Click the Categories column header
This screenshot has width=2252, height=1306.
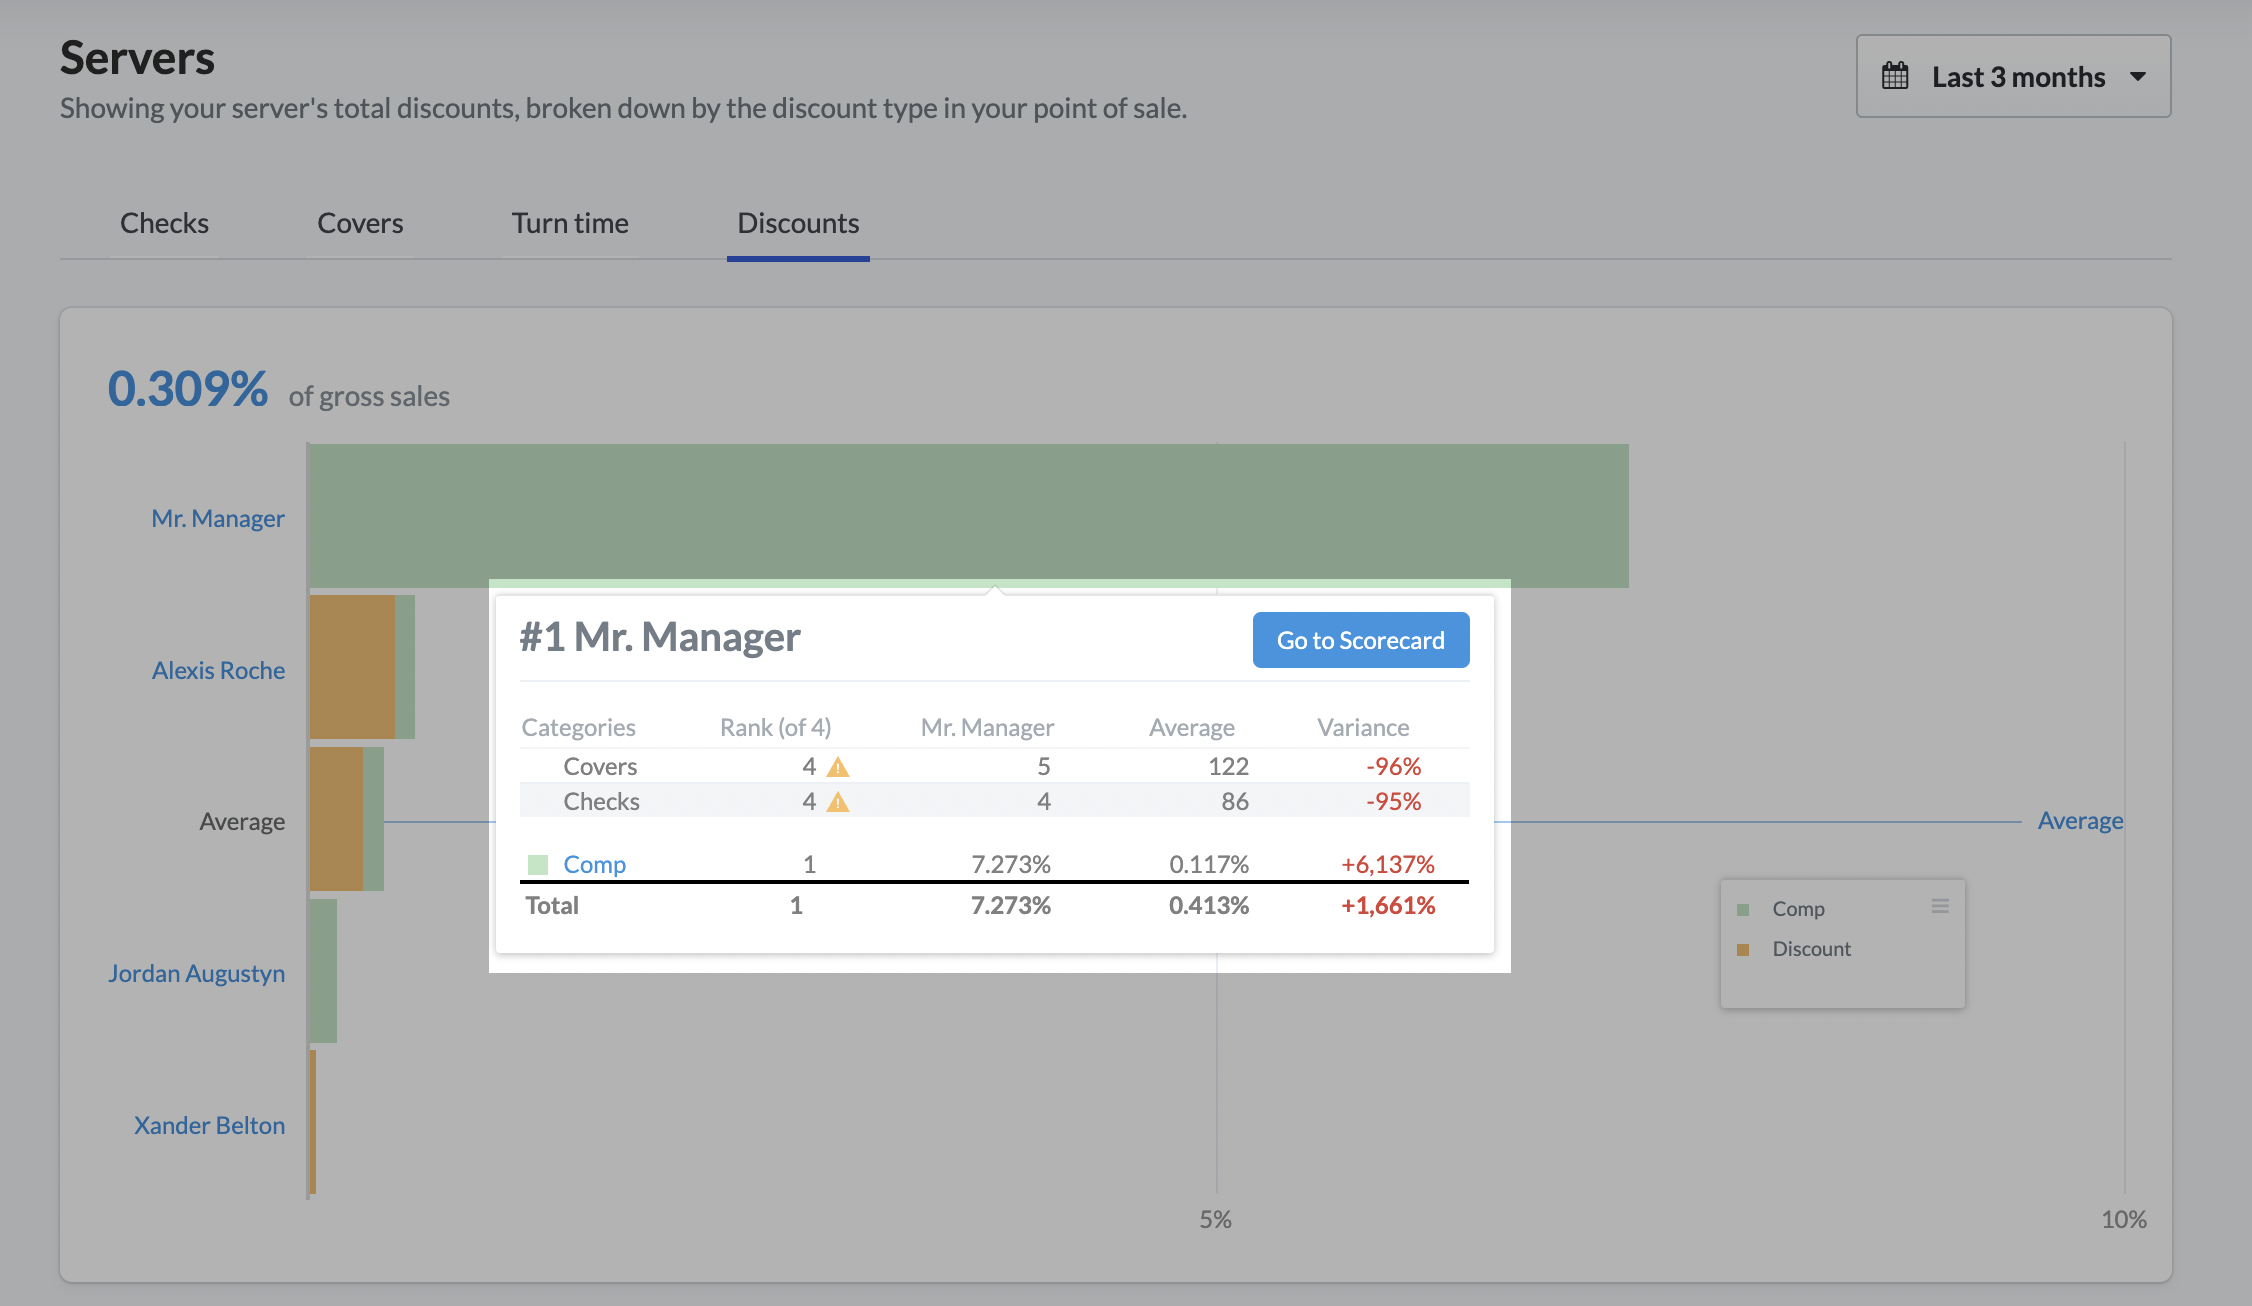578,727
